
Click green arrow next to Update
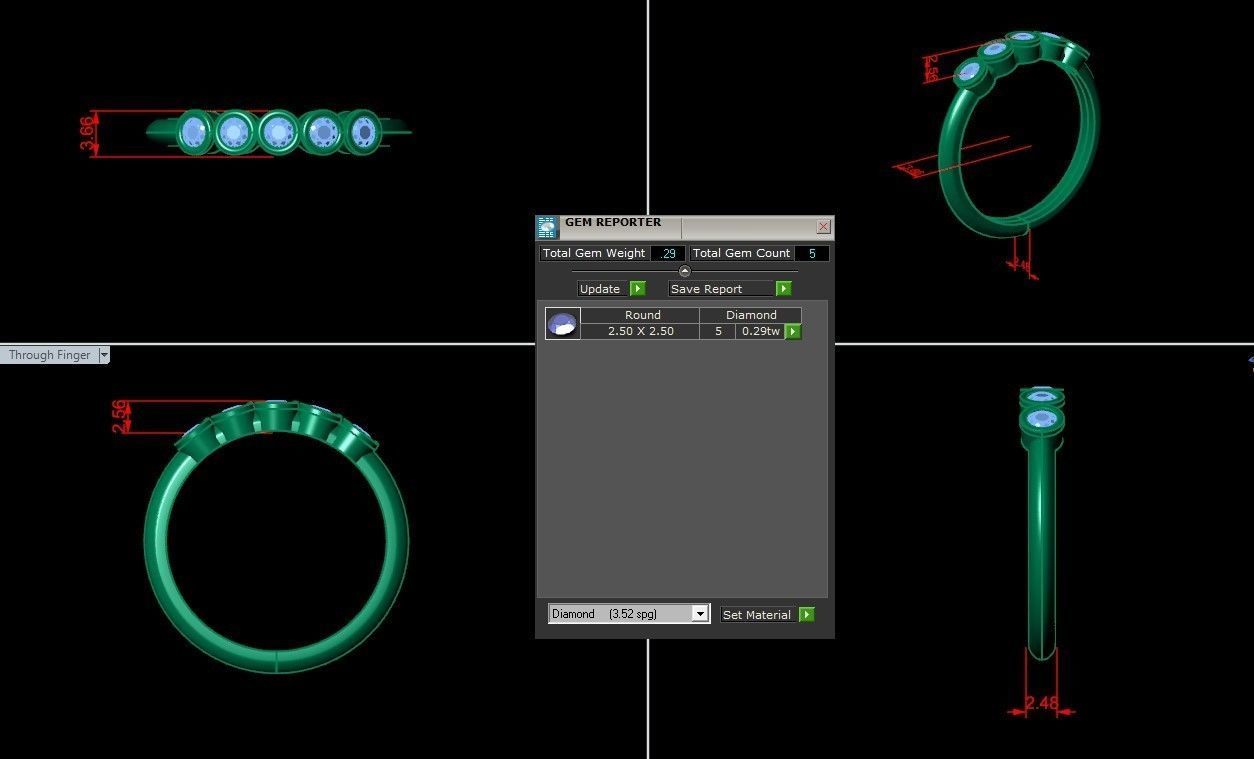638,289
